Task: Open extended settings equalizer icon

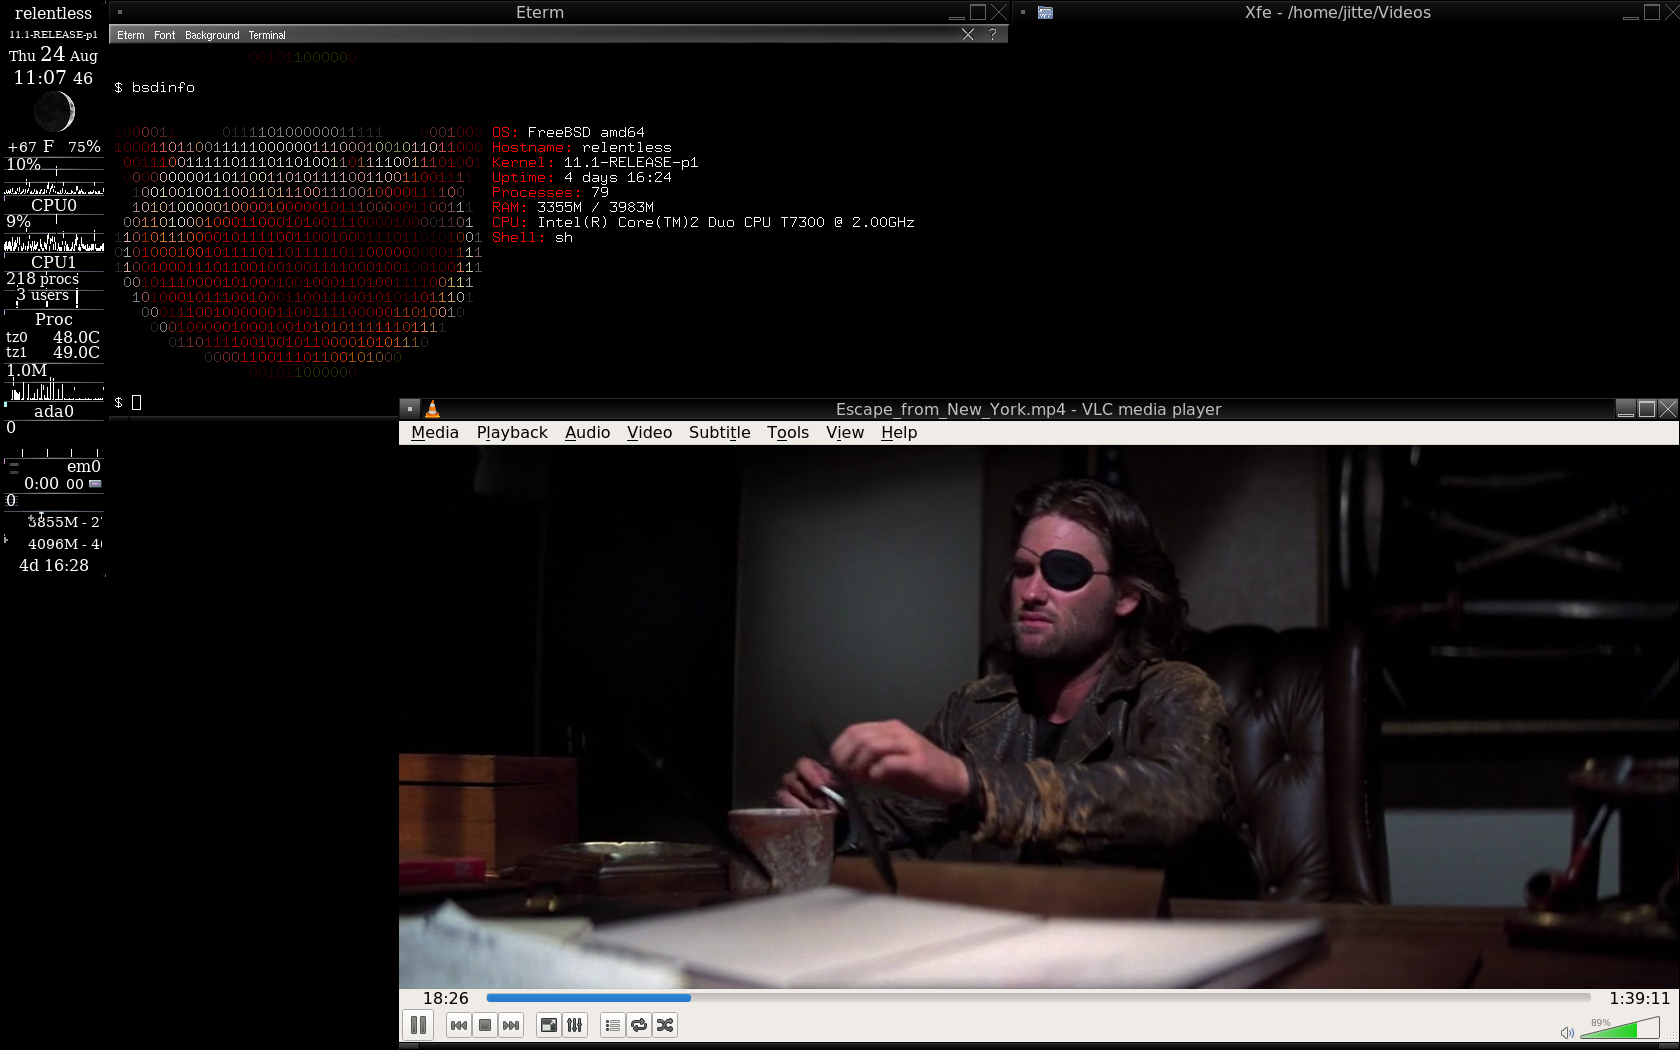Action: [x=575, y=1025]
